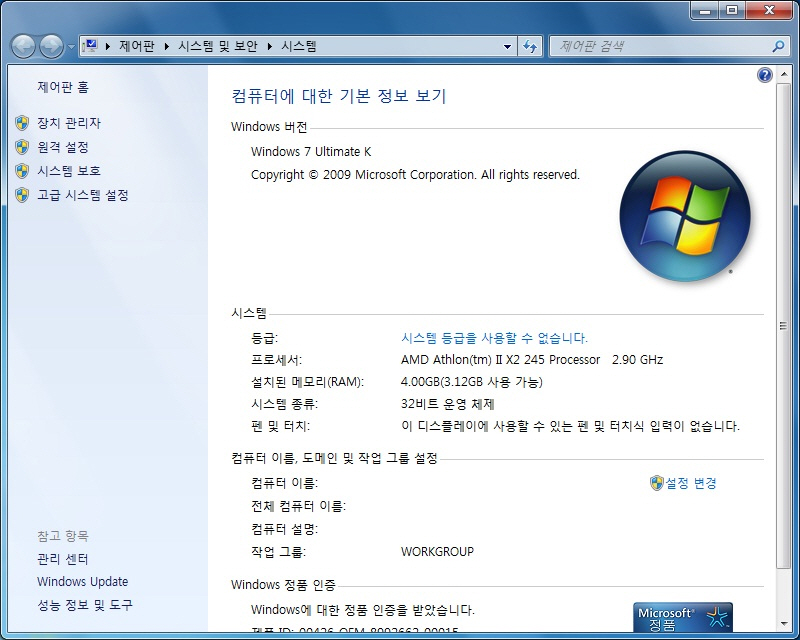Screen dimensions: 800x640
Task: Expand the arrow before 제어판 breadcrumb
Action: (x=108, y=46)
